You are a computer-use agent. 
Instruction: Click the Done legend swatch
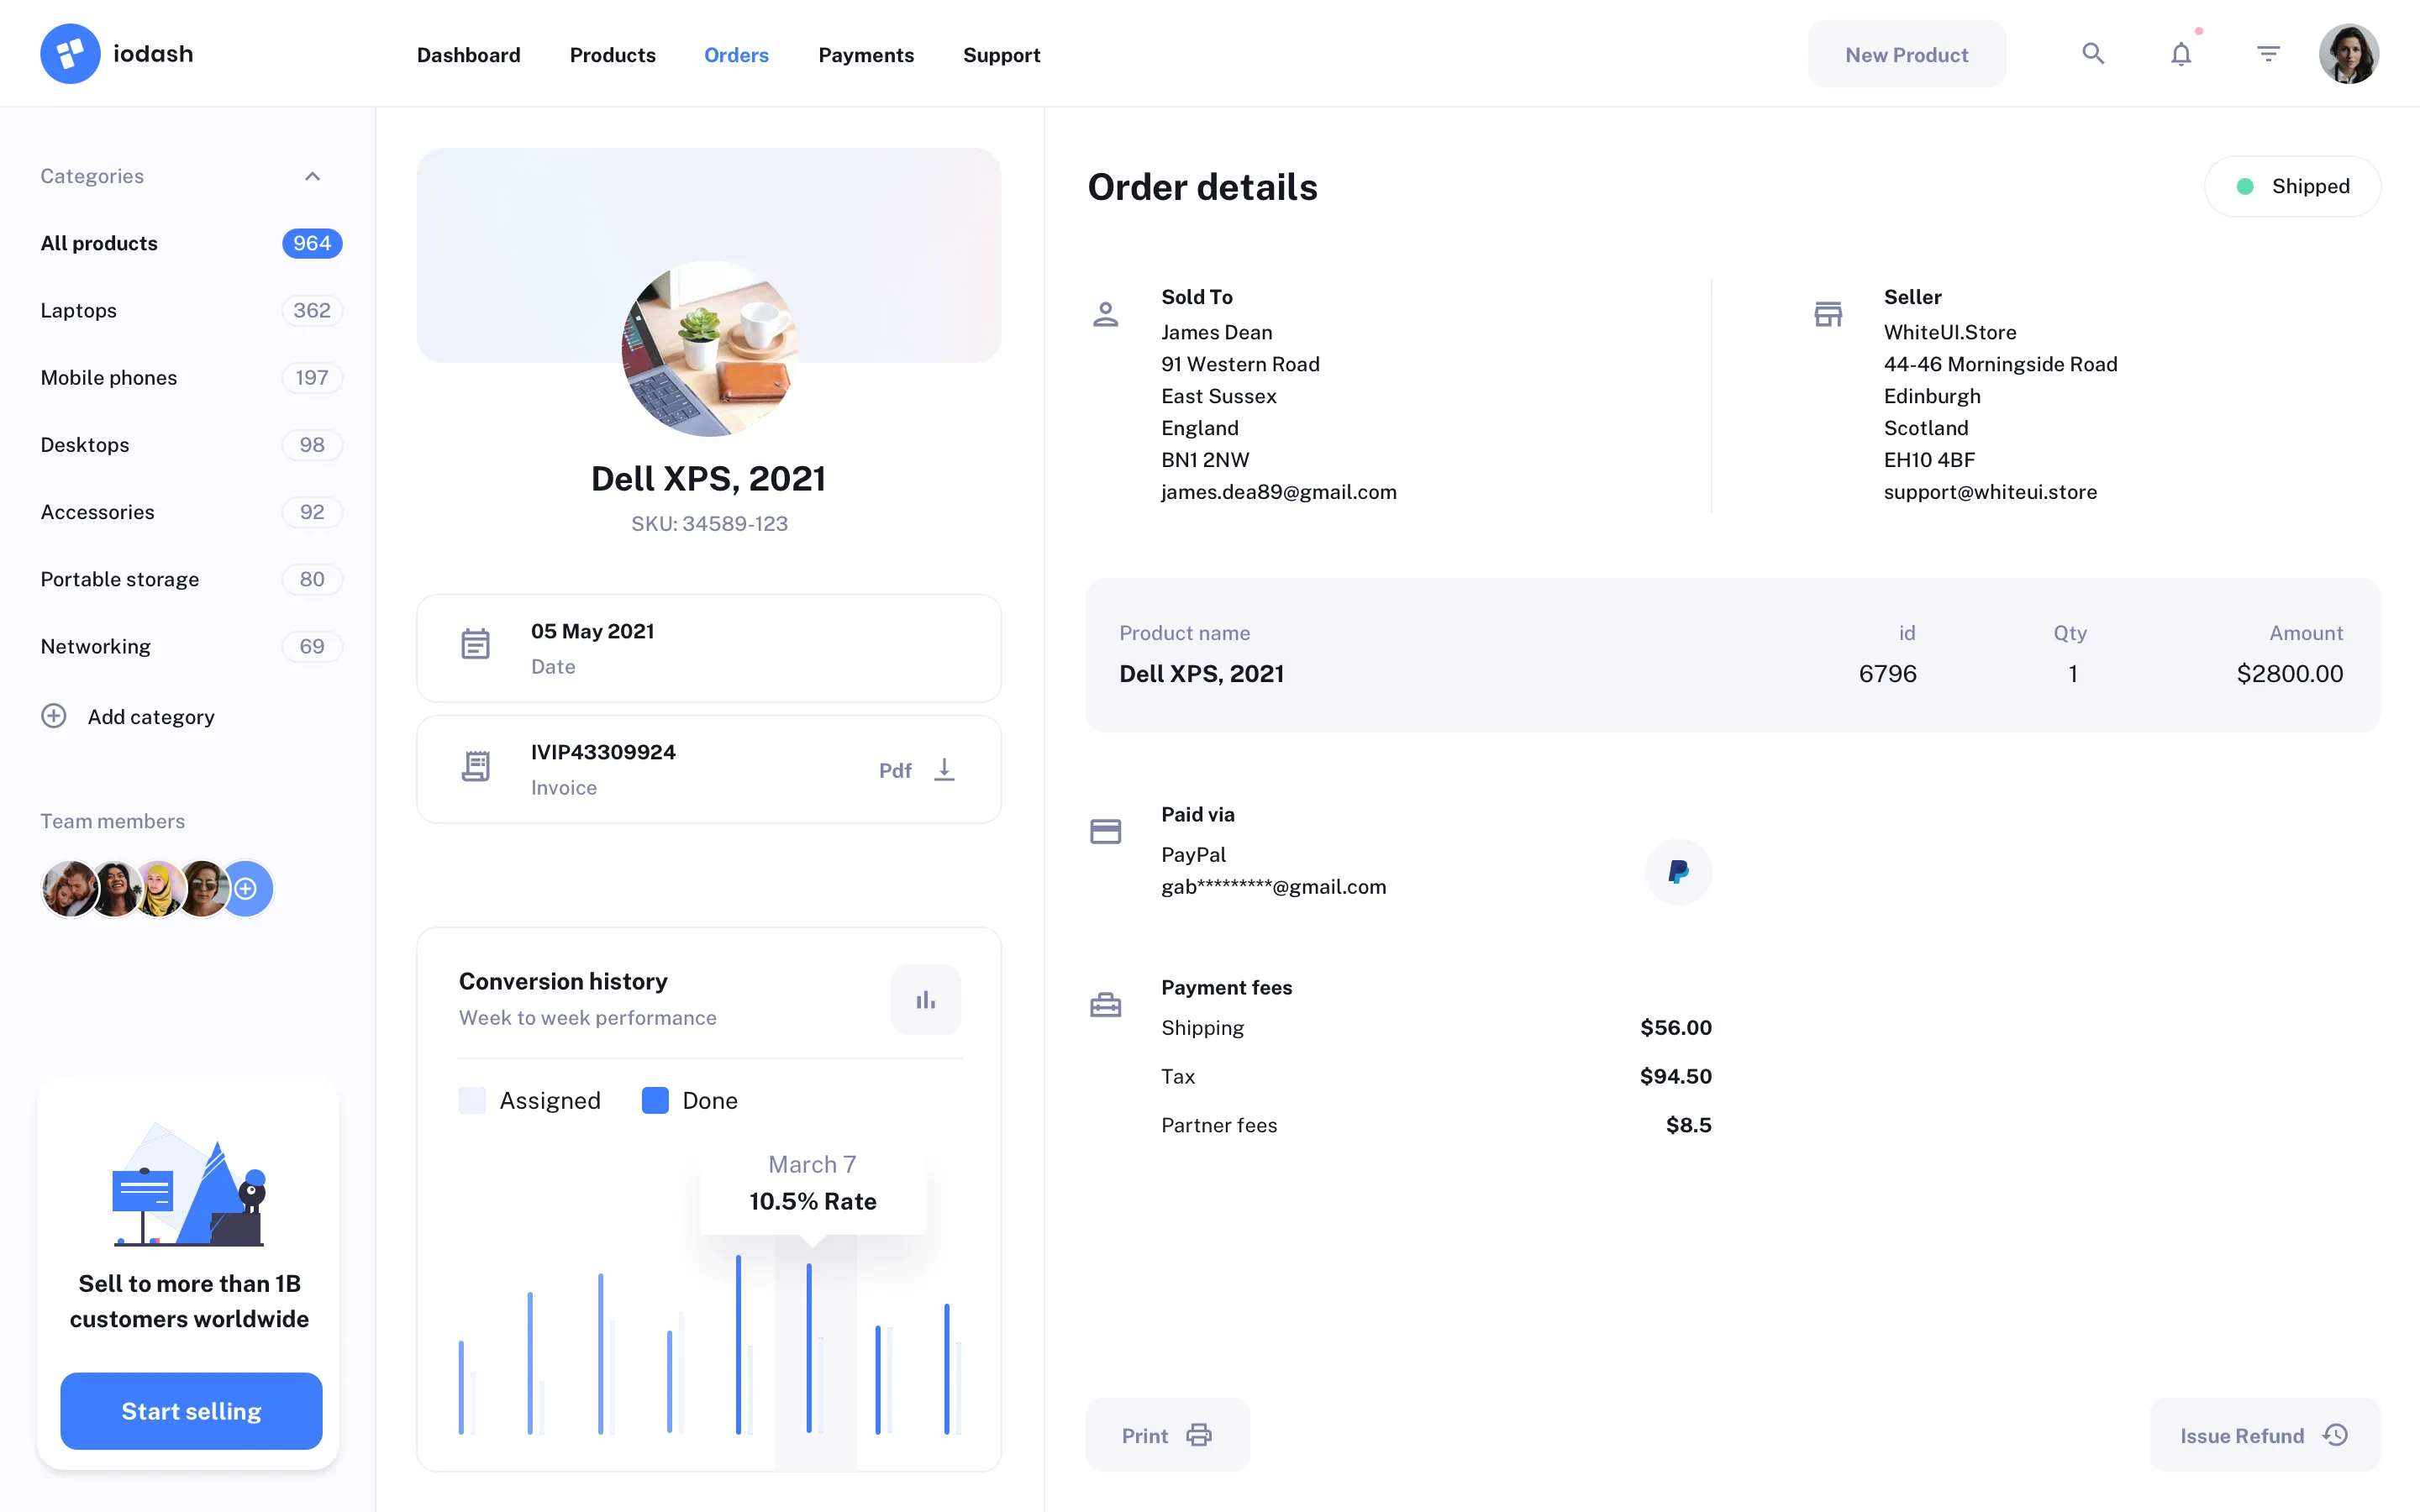click(x=655, y=1099)
